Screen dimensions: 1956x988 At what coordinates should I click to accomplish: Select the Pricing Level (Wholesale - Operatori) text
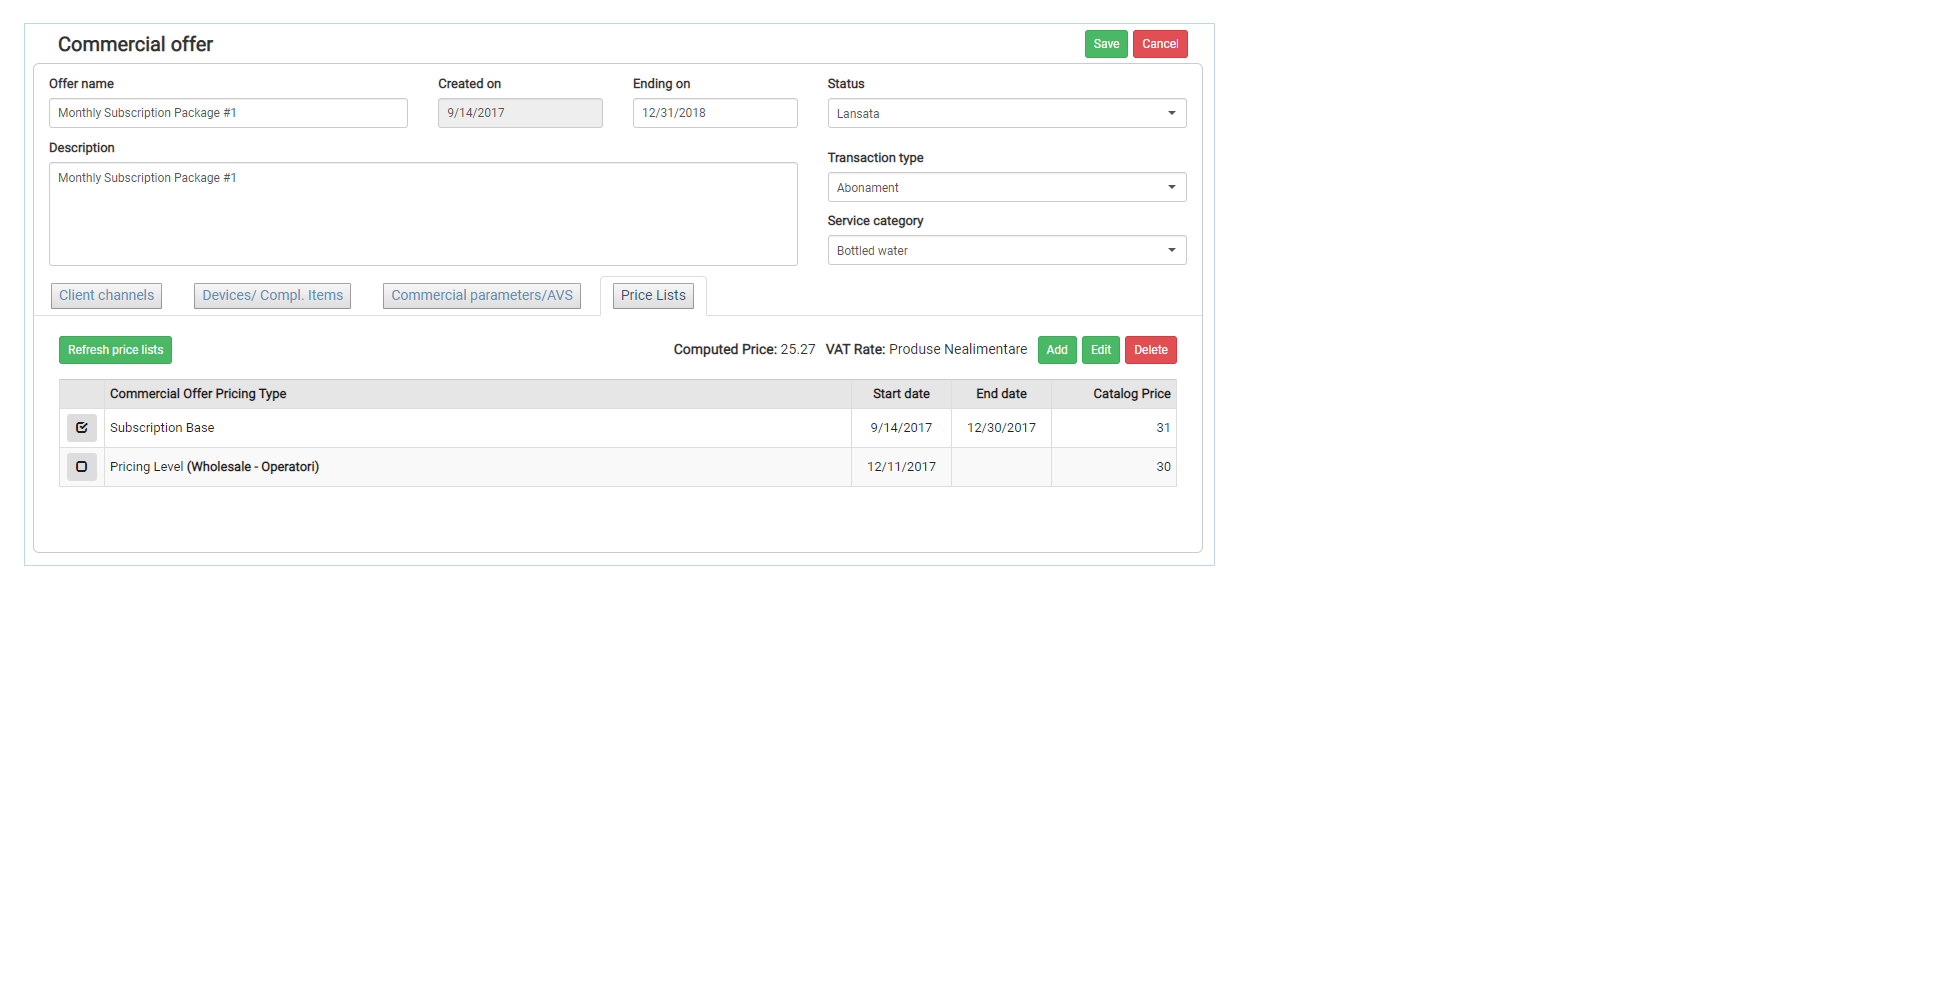pyautogui.click(x=215, y=467)
